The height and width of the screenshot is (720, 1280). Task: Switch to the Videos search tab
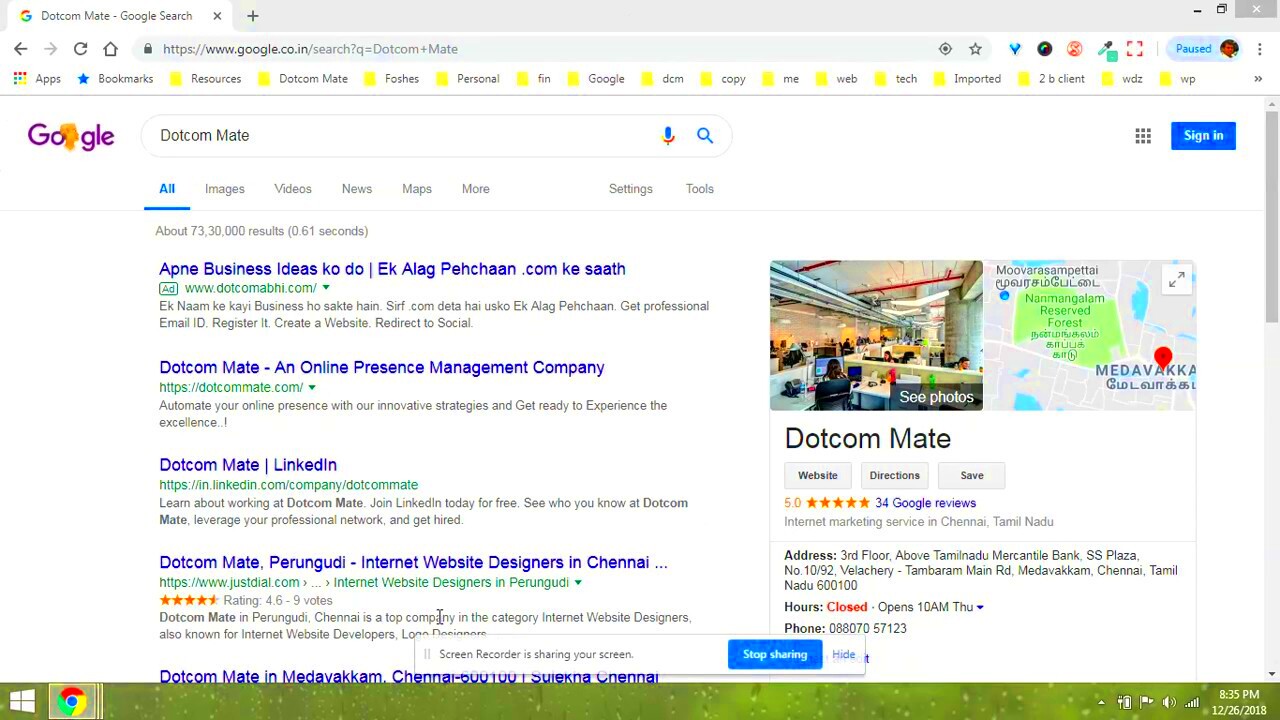pyautogui.click(x=293, y=188)
